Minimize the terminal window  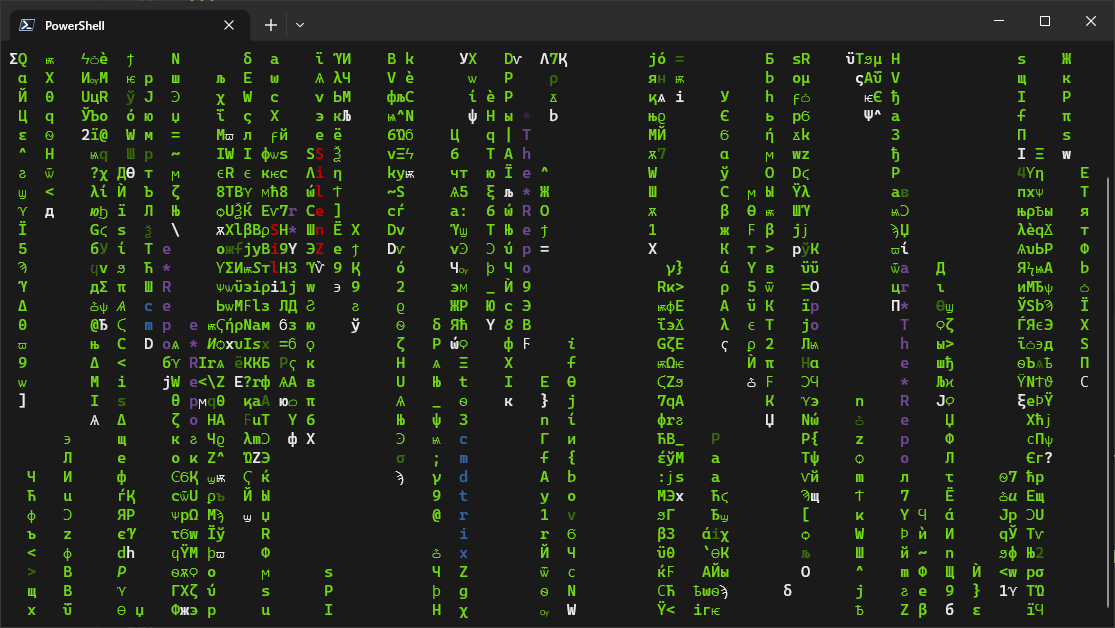[998, 21]
